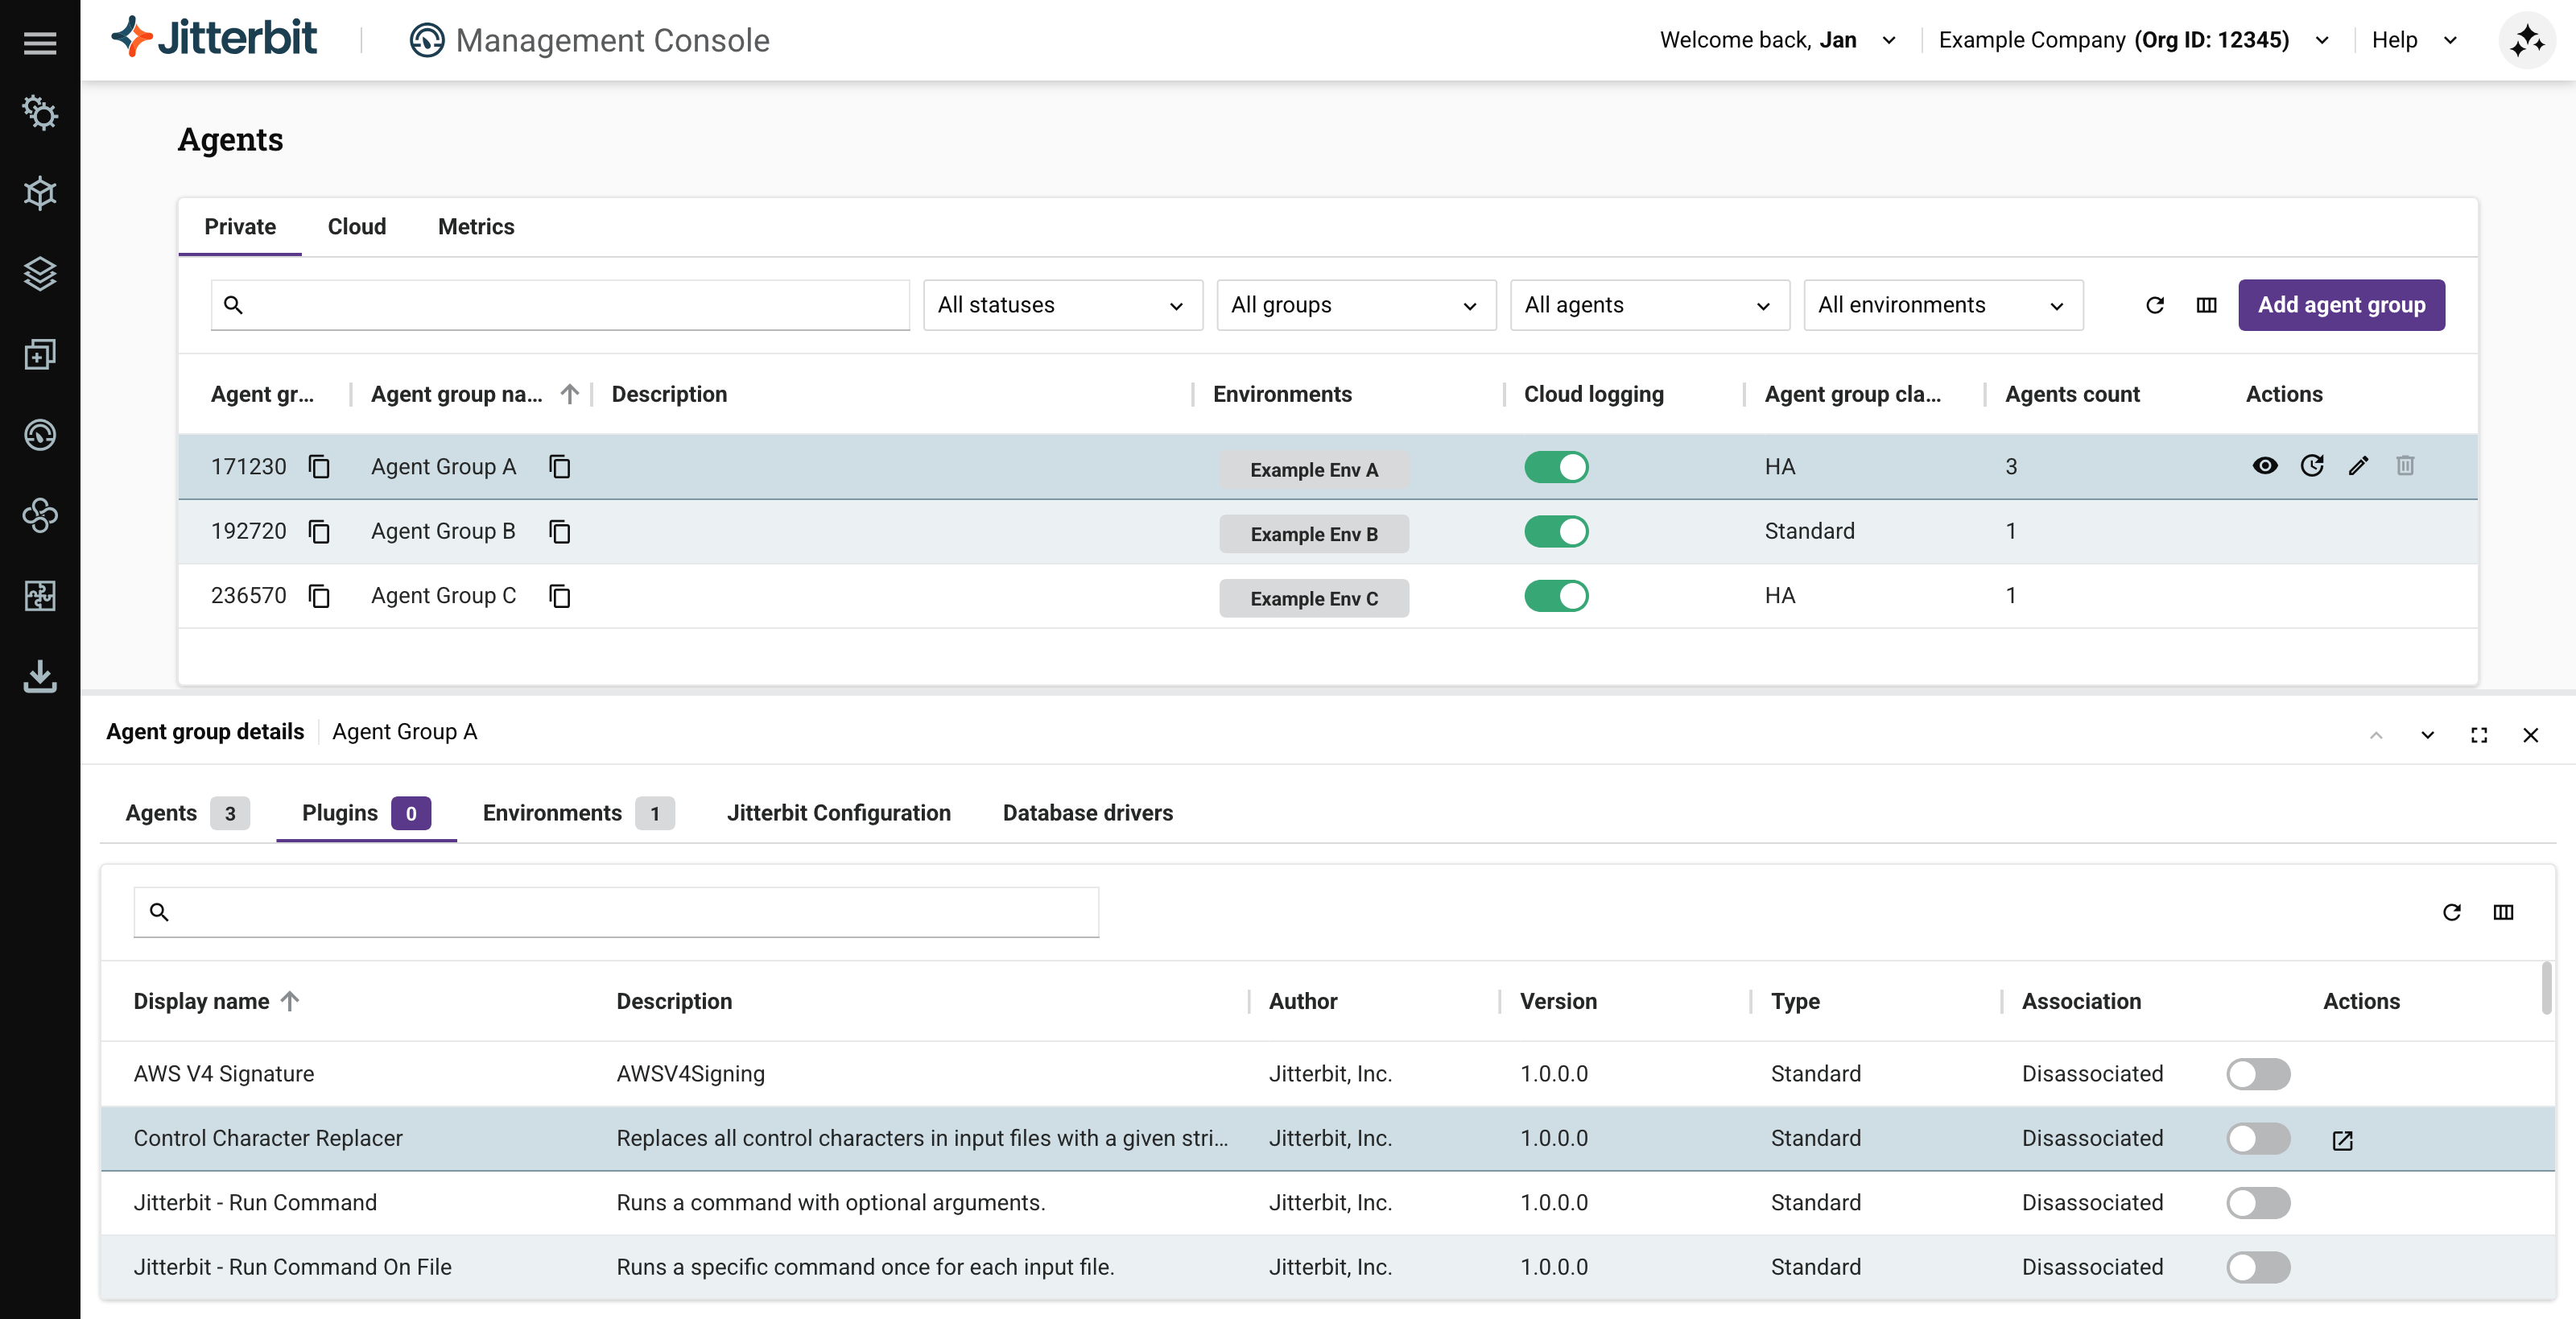Click the edit pencil icon for Agent Group A

coord(2358,466)
